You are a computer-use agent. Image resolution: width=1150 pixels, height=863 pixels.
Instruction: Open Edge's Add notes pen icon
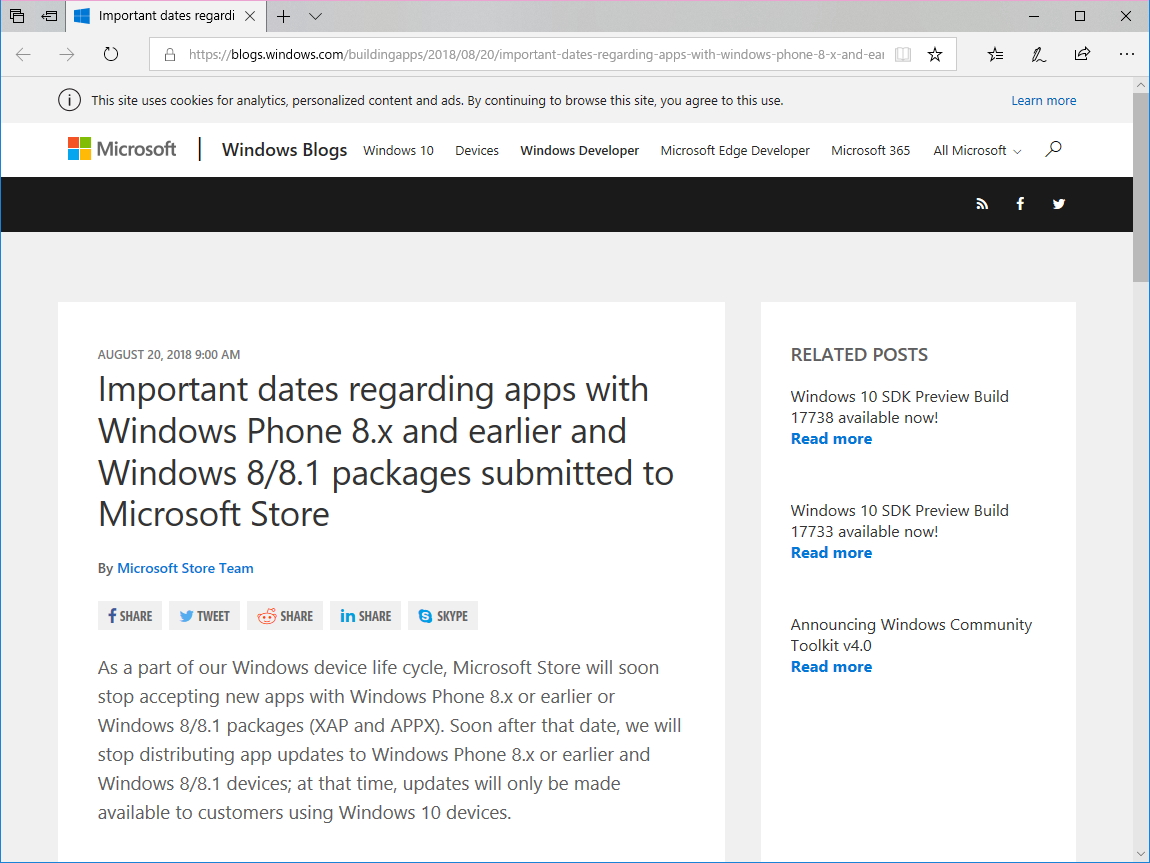(1038, 55)
